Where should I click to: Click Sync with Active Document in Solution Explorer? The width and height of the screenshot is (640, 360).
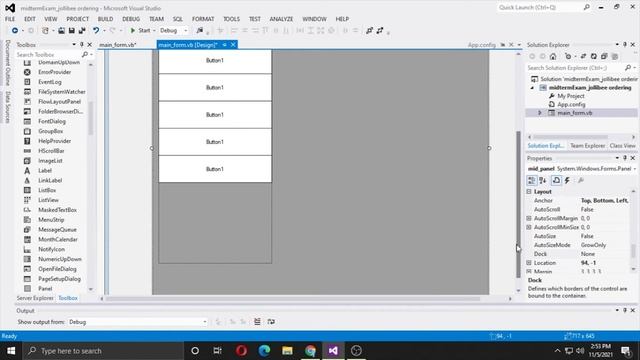[583, 56]
